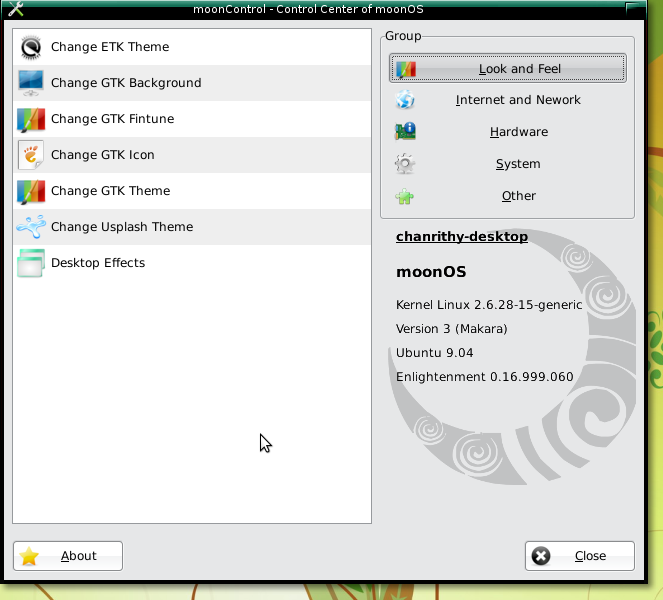Image resolution: width=663 pixels, height=600 pixels.
Task: Select the Look and Feel group
Action: tap(507, 68)
